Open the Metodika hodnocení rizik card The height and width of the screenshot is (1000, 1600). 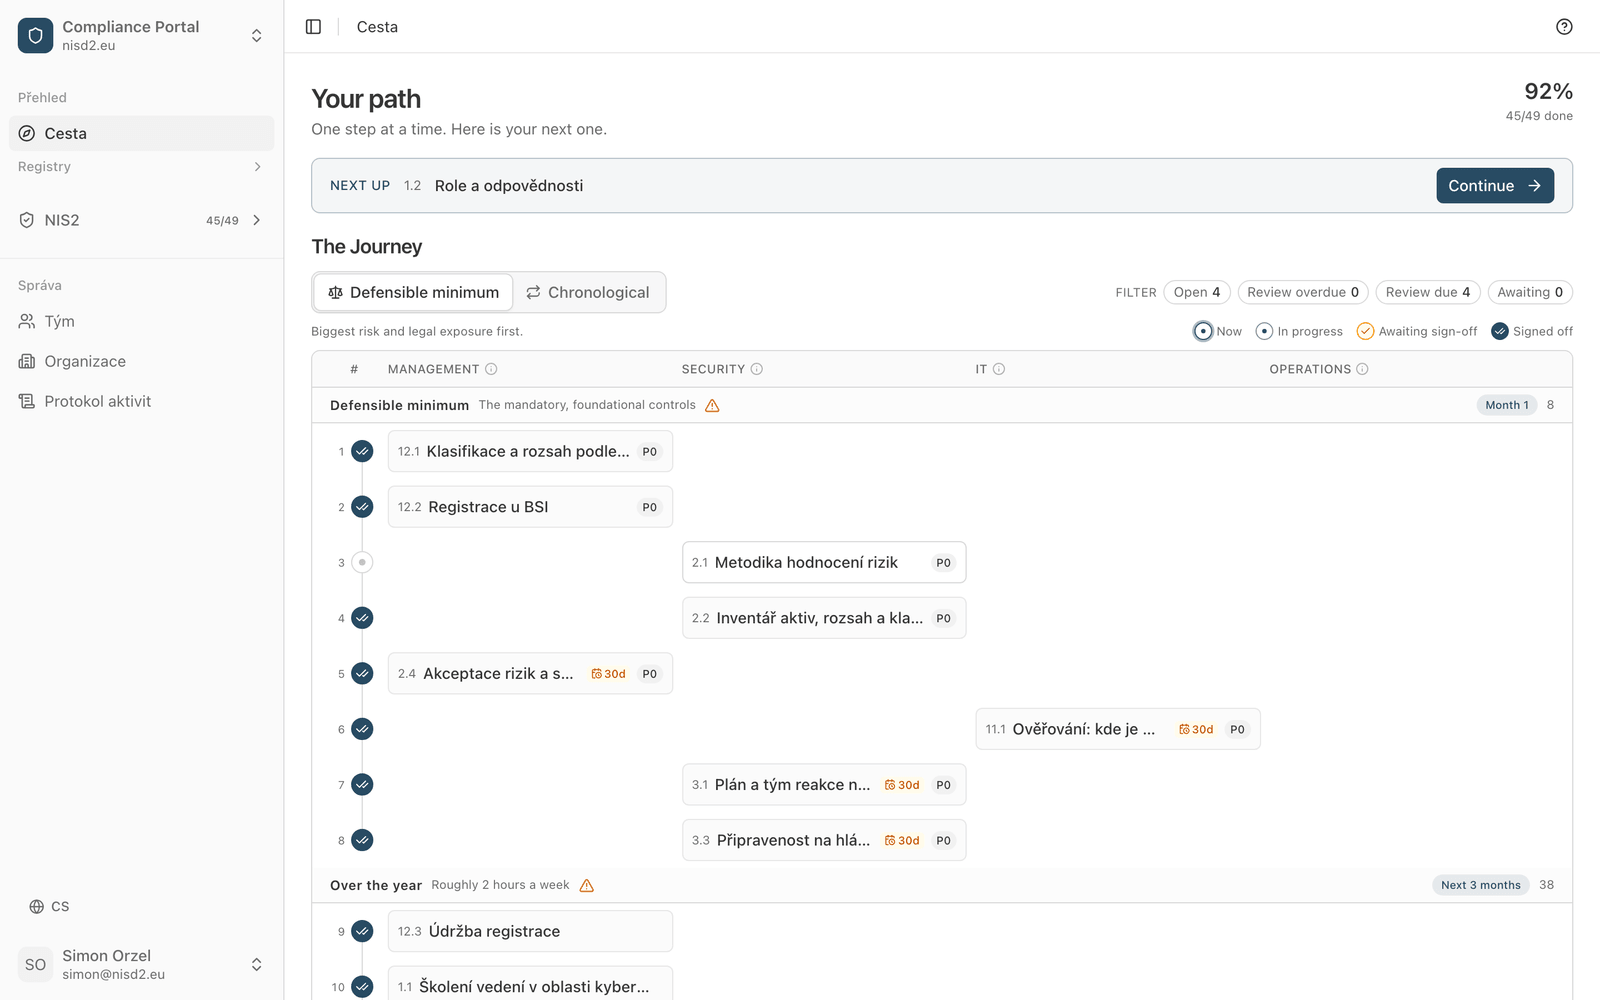click(824, 562)
